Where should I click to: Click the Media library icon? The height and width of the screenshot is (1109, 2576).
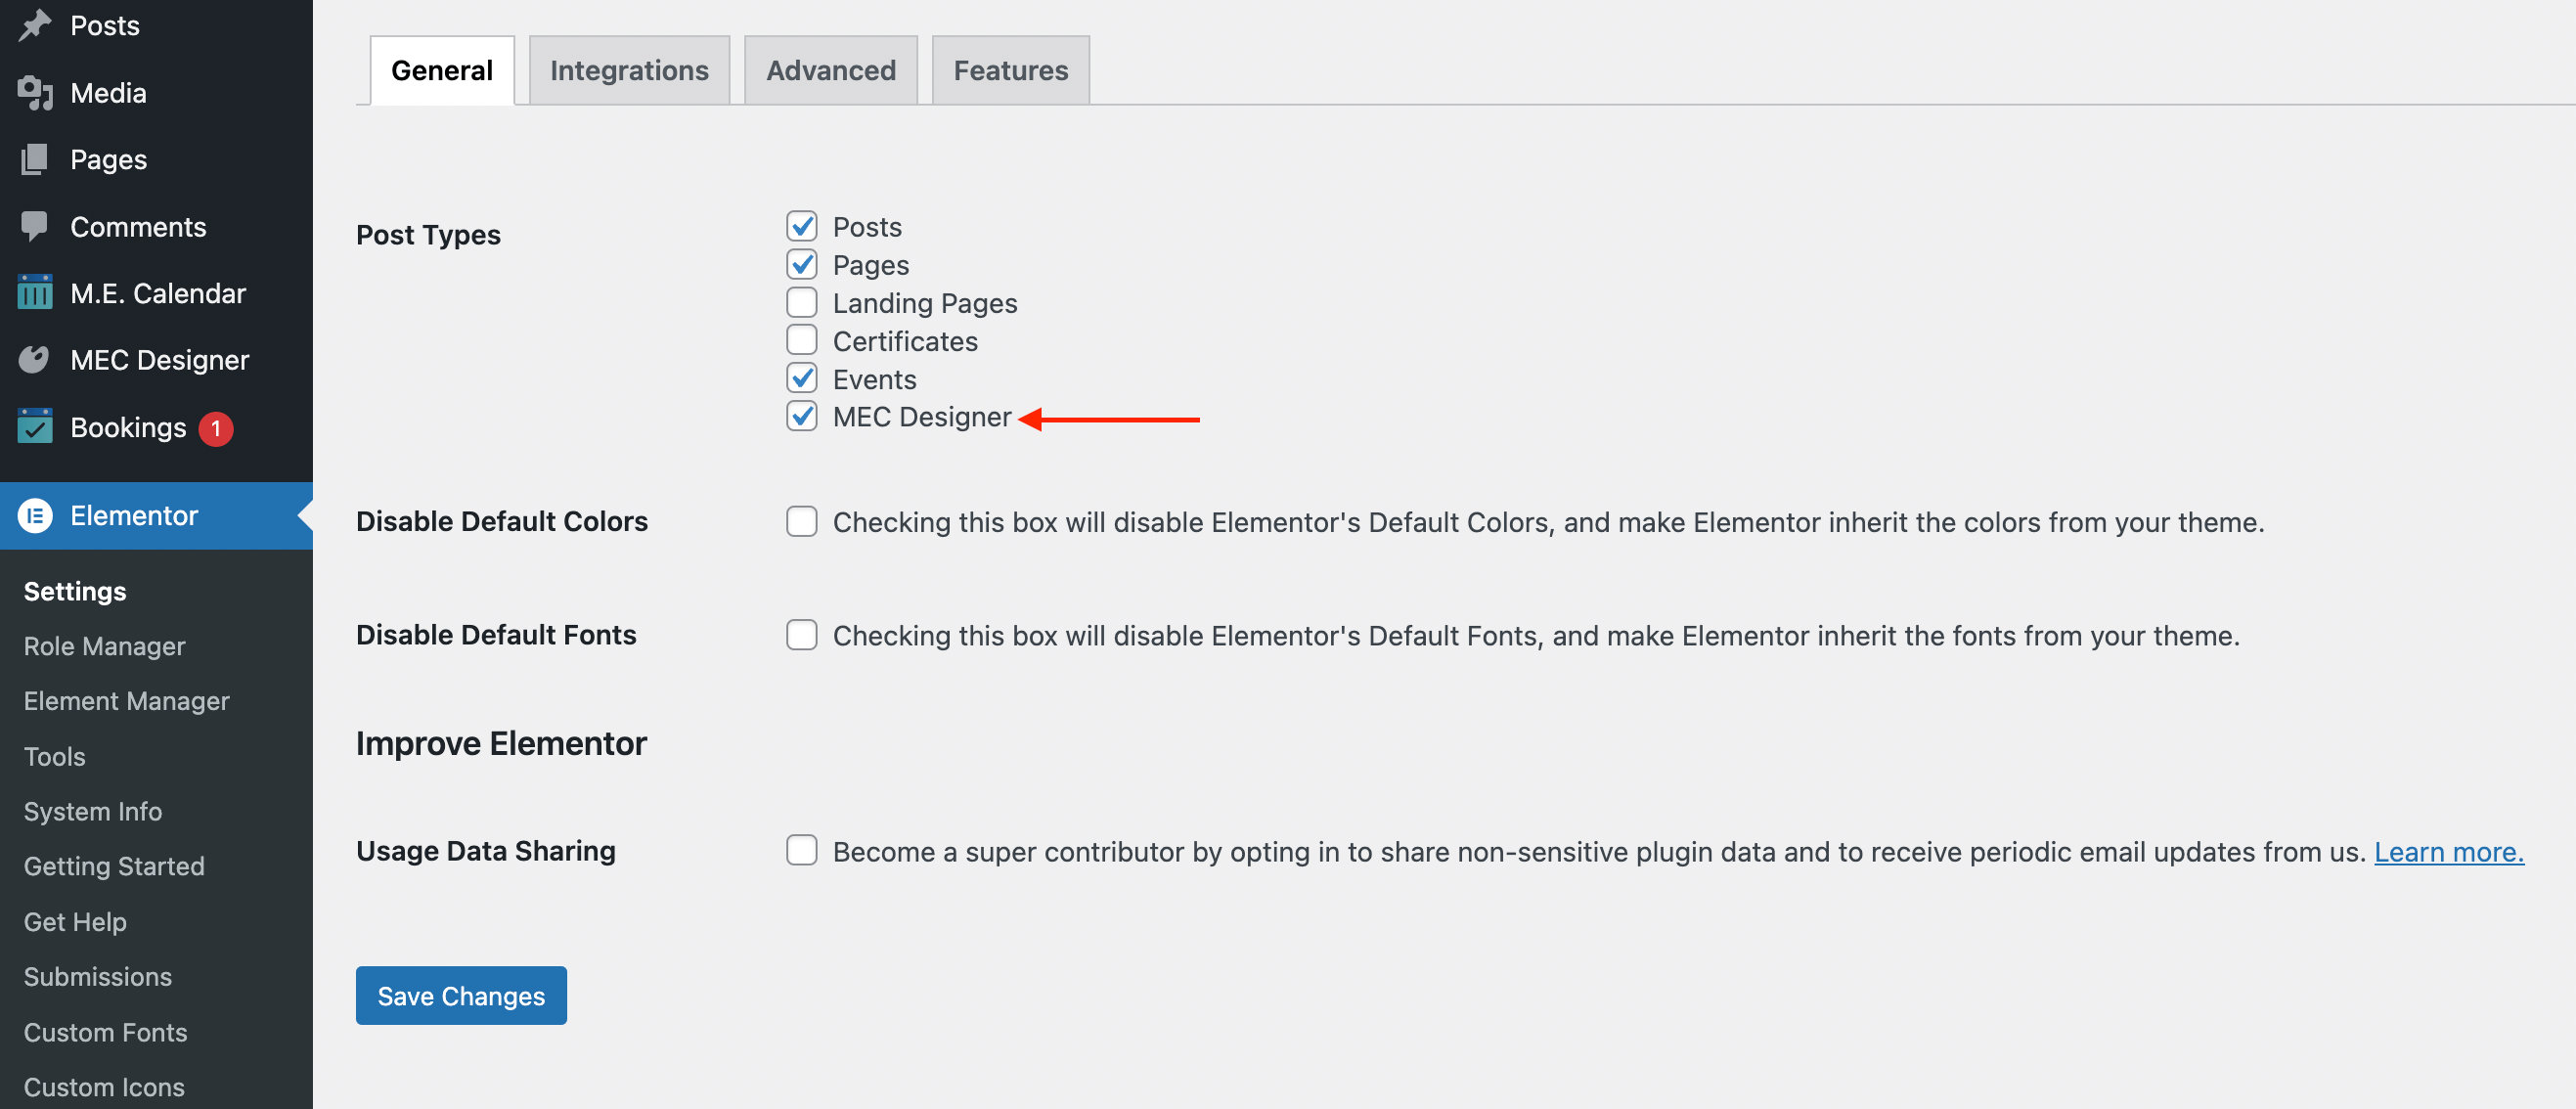click(35, 93)
